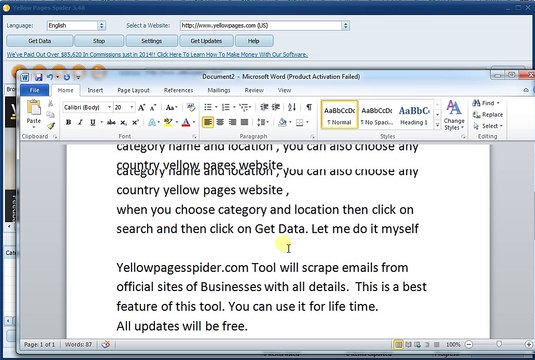Open the Calibri (Body) font name dropdown
Viewport: 535px width, 360px height.
coord(109,107)
